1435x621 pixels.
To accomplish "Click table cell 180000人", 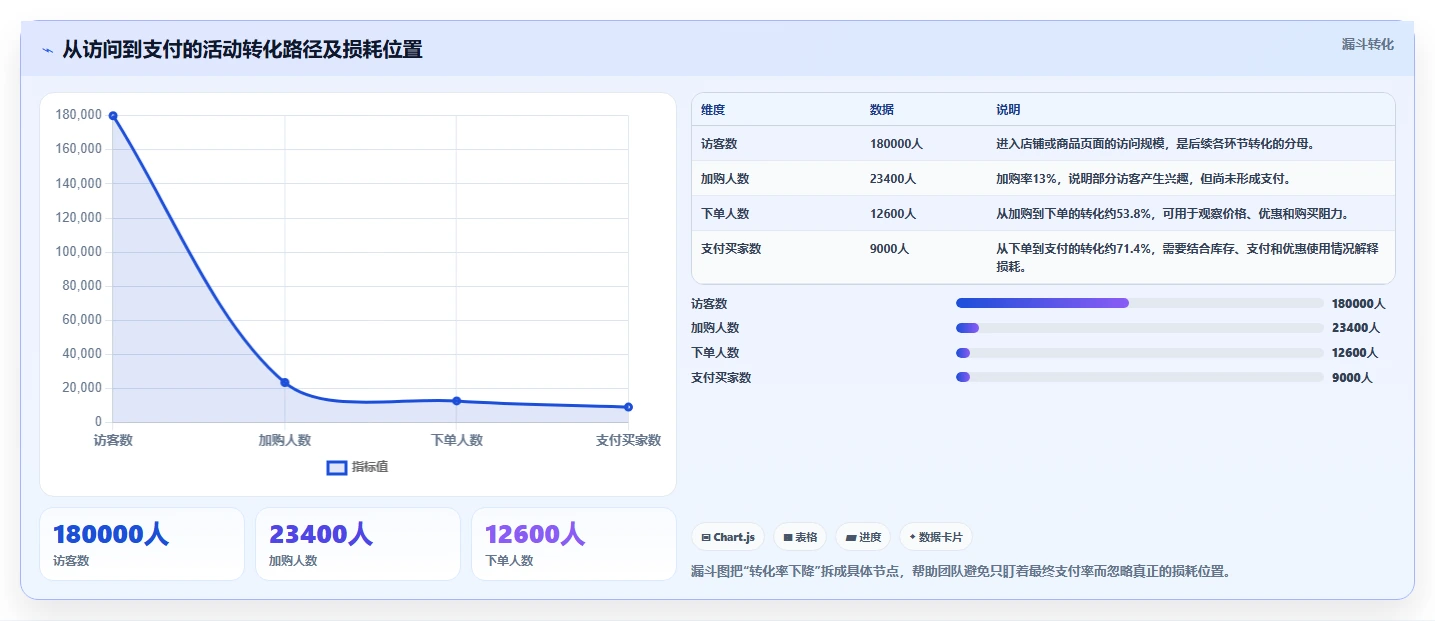I will coord(896,144).
